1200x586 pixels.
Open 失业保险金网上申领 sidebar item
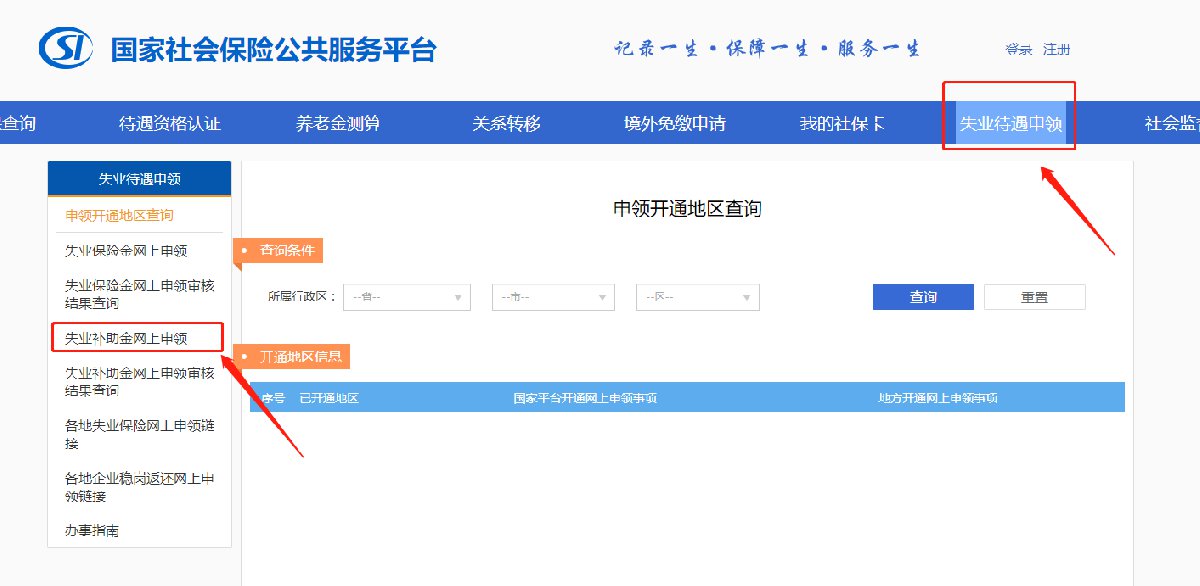point(126,250)
